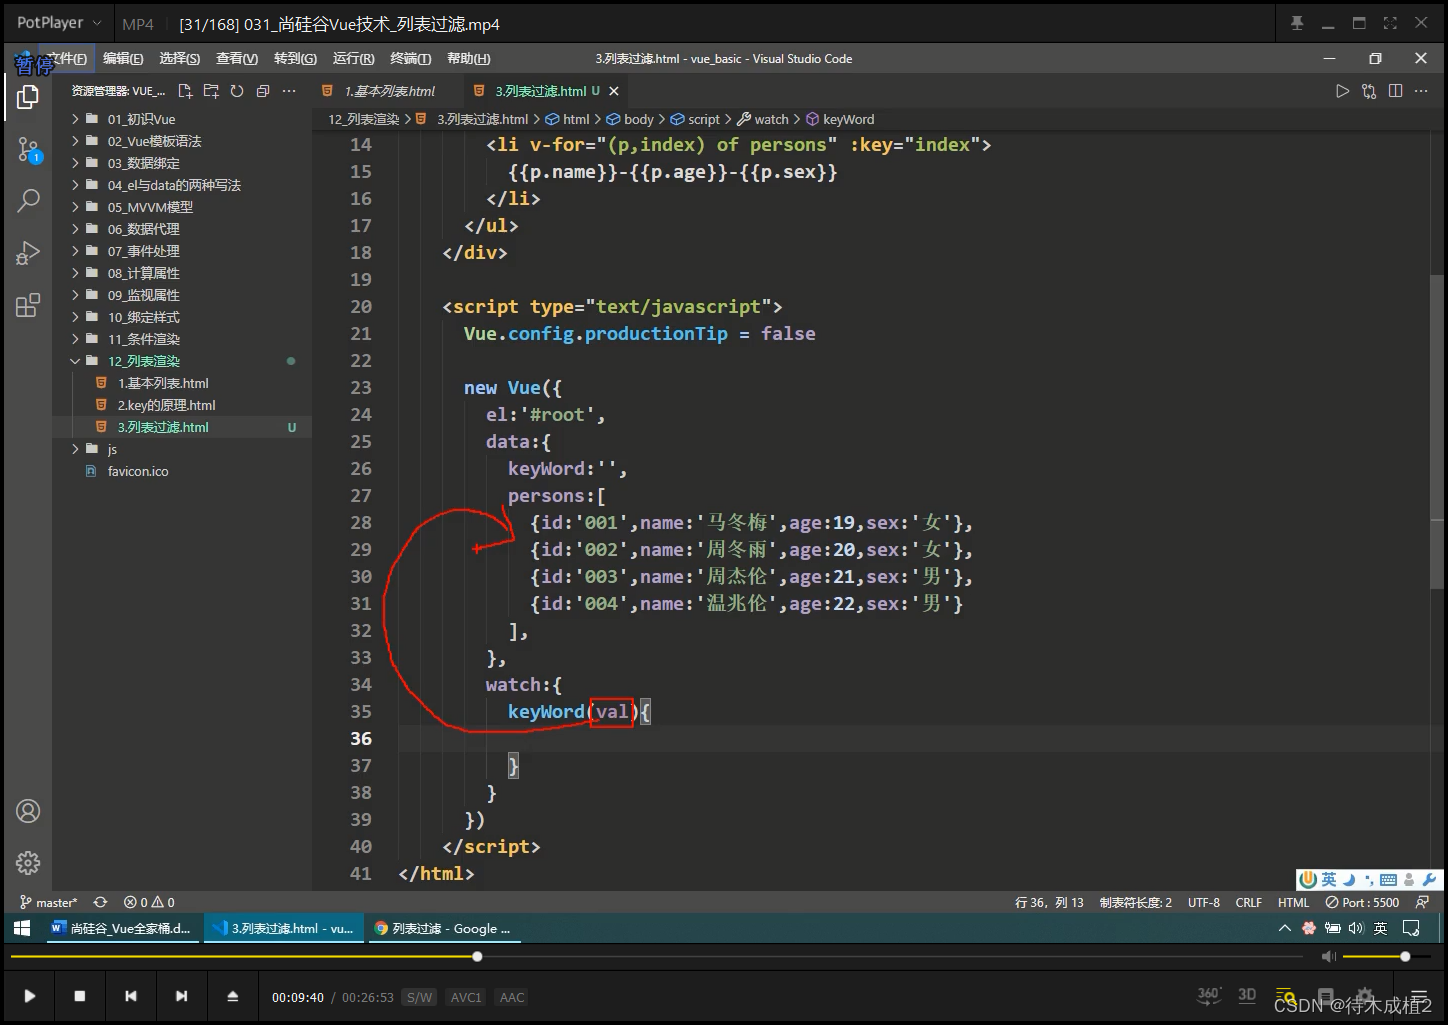Open the Windows Start menu
Viewport: 1448px width, 1025px height.
click(22, 928)
